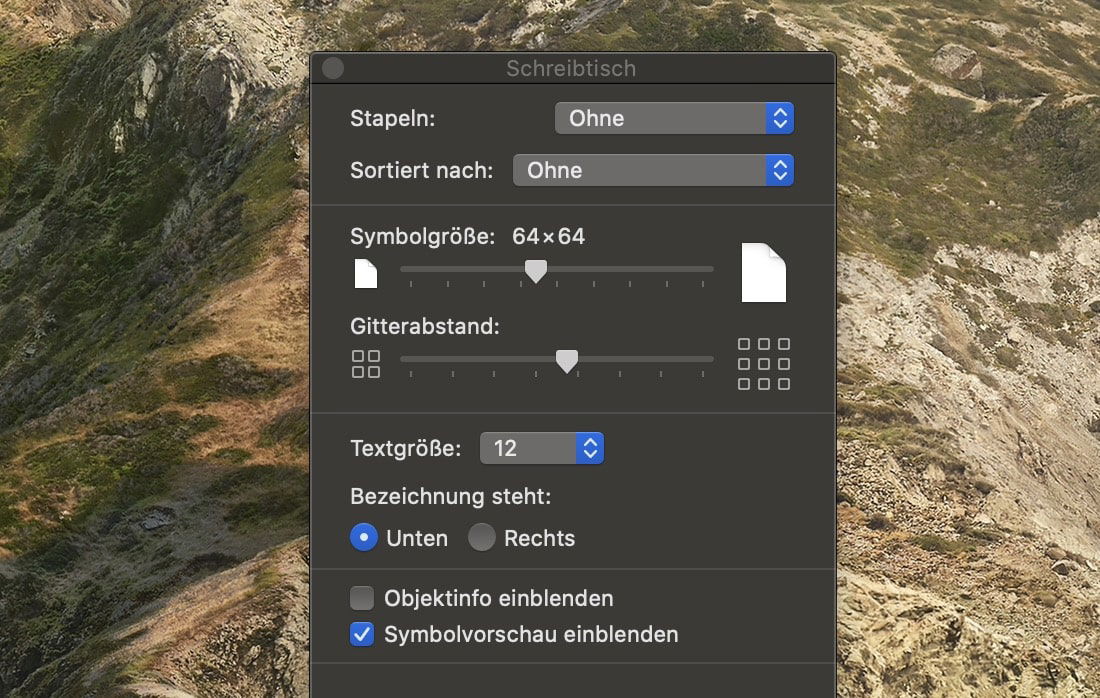
Task: Click the Schreibtisch window title bar
Action: pos(571,68)
